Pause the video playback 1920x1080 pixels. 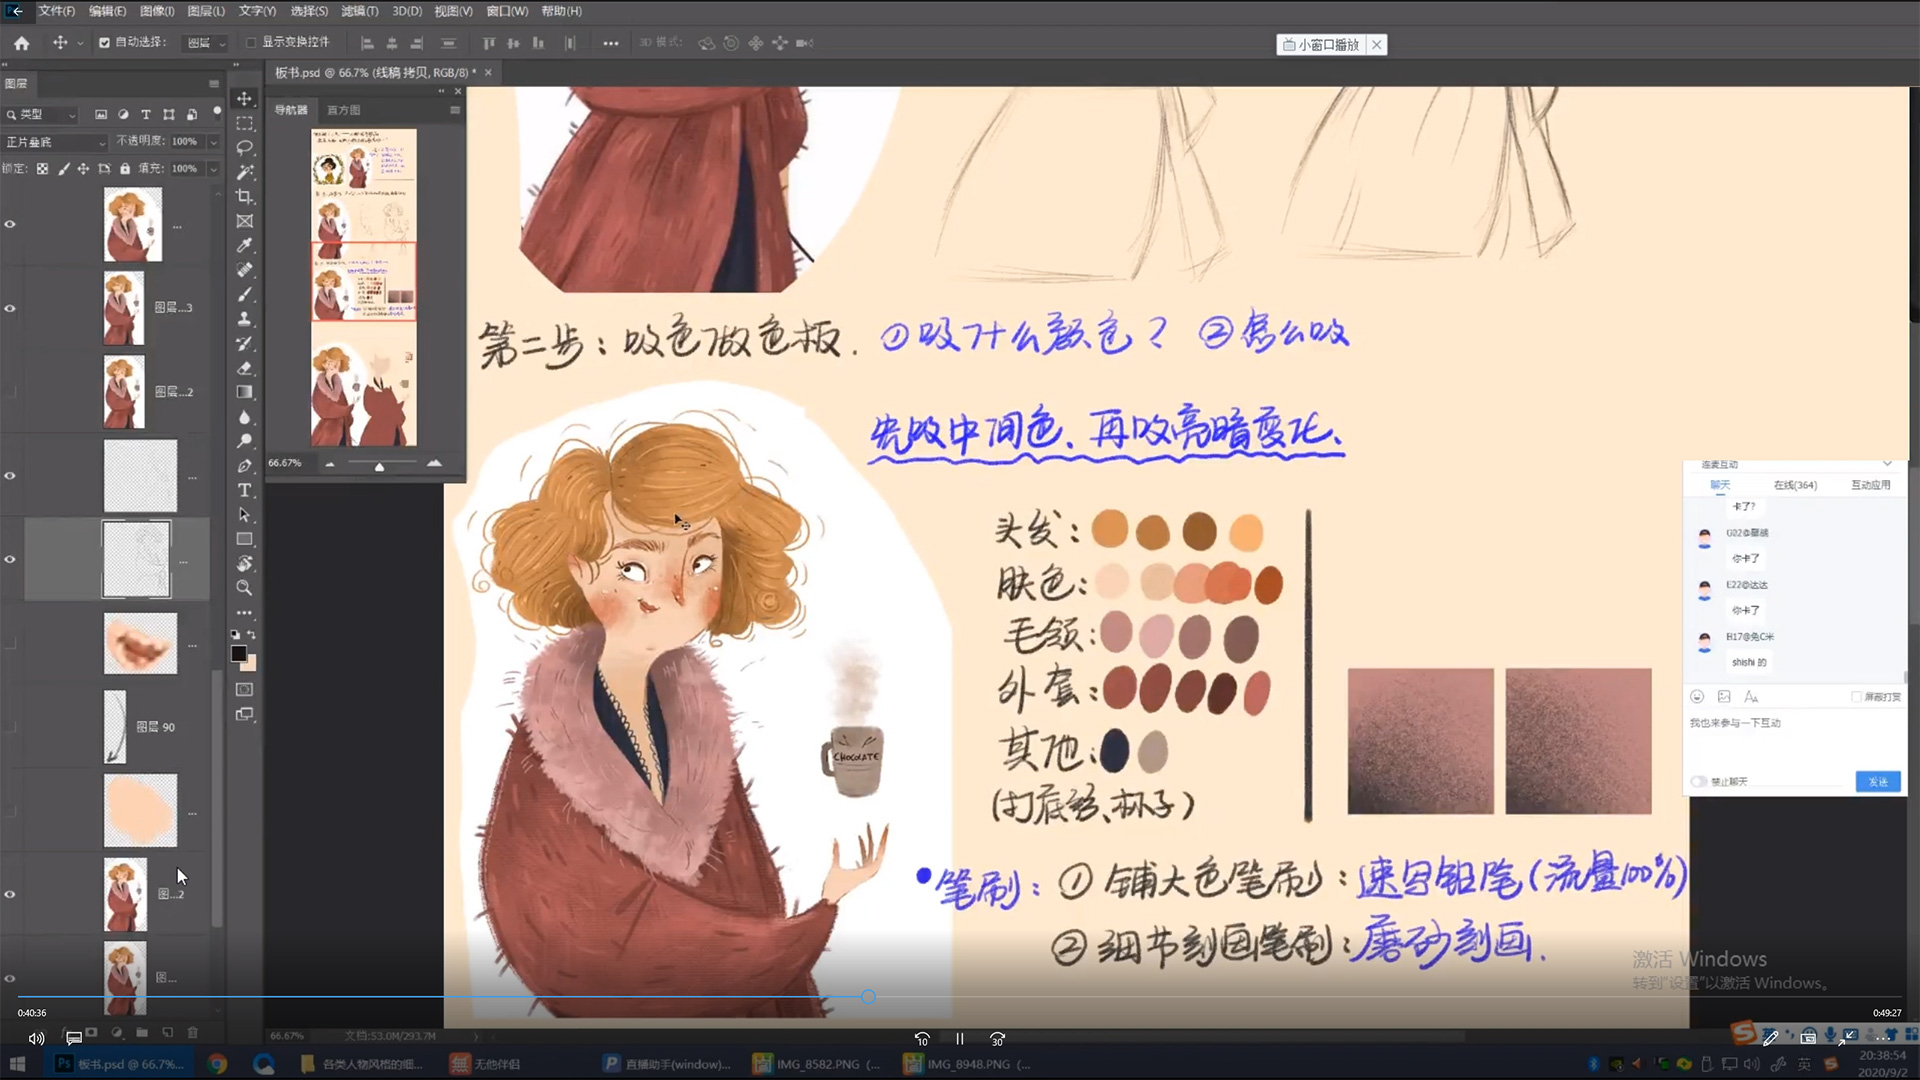coord(960,1039)
